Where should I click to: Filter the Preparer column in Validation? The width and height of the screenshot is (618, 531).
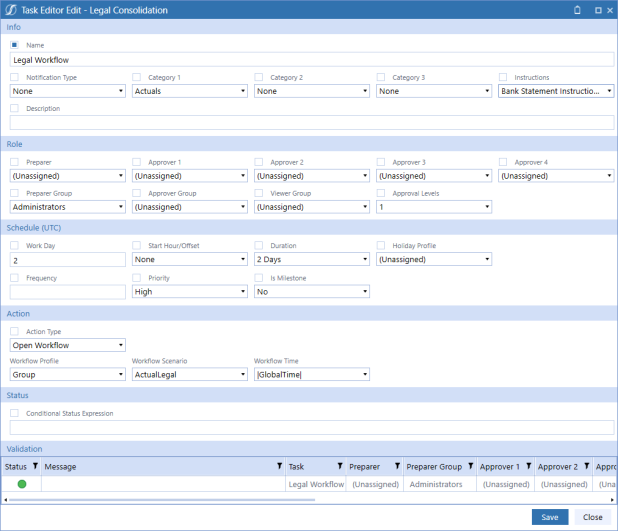[x=397, y=466]
